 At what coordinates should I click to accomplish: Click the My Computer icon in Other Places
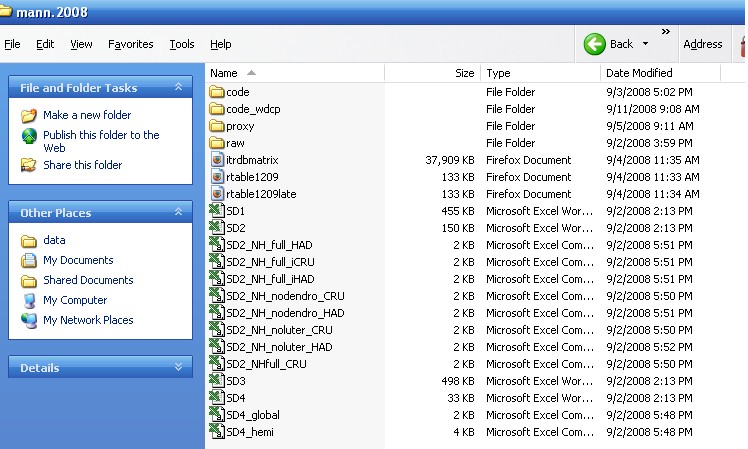30,300
